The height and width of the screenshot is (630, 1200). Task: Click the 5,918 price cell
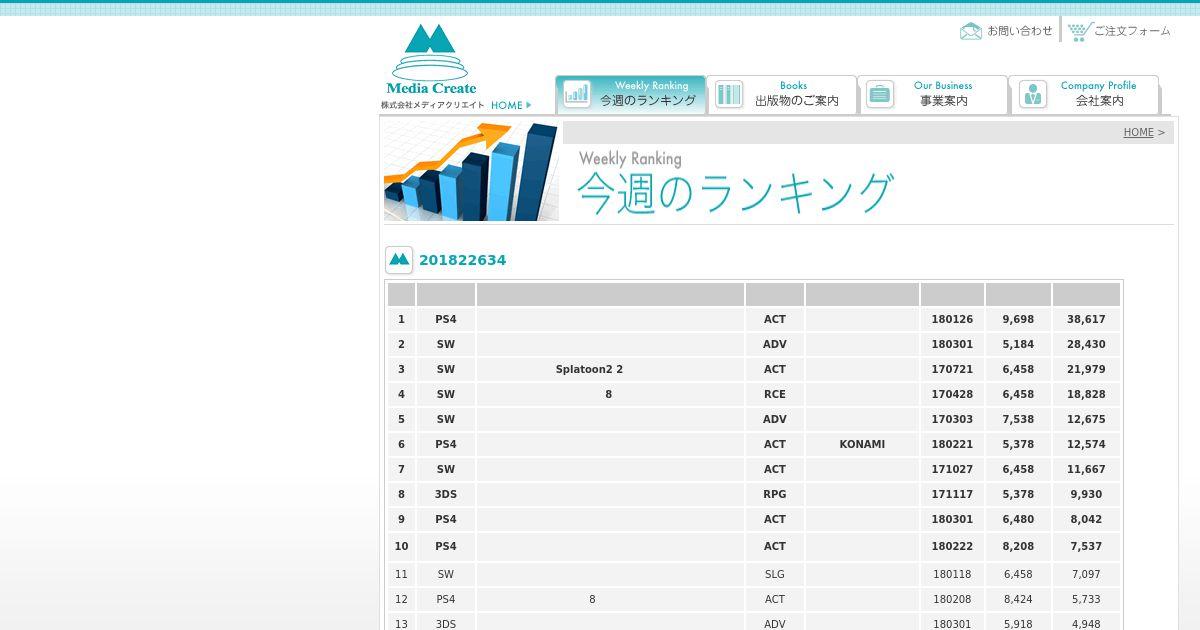coord(1018,624)
